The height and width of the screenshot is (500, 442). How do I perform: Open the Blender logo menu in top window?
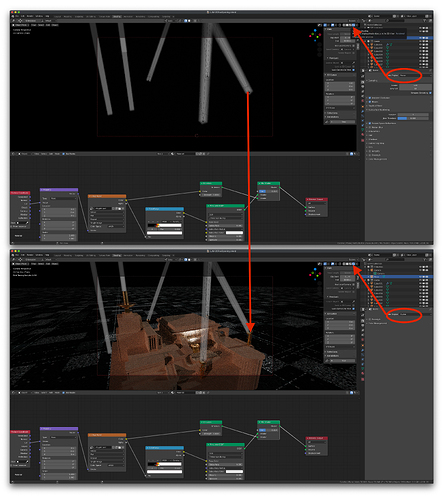(x=13, y=16)
